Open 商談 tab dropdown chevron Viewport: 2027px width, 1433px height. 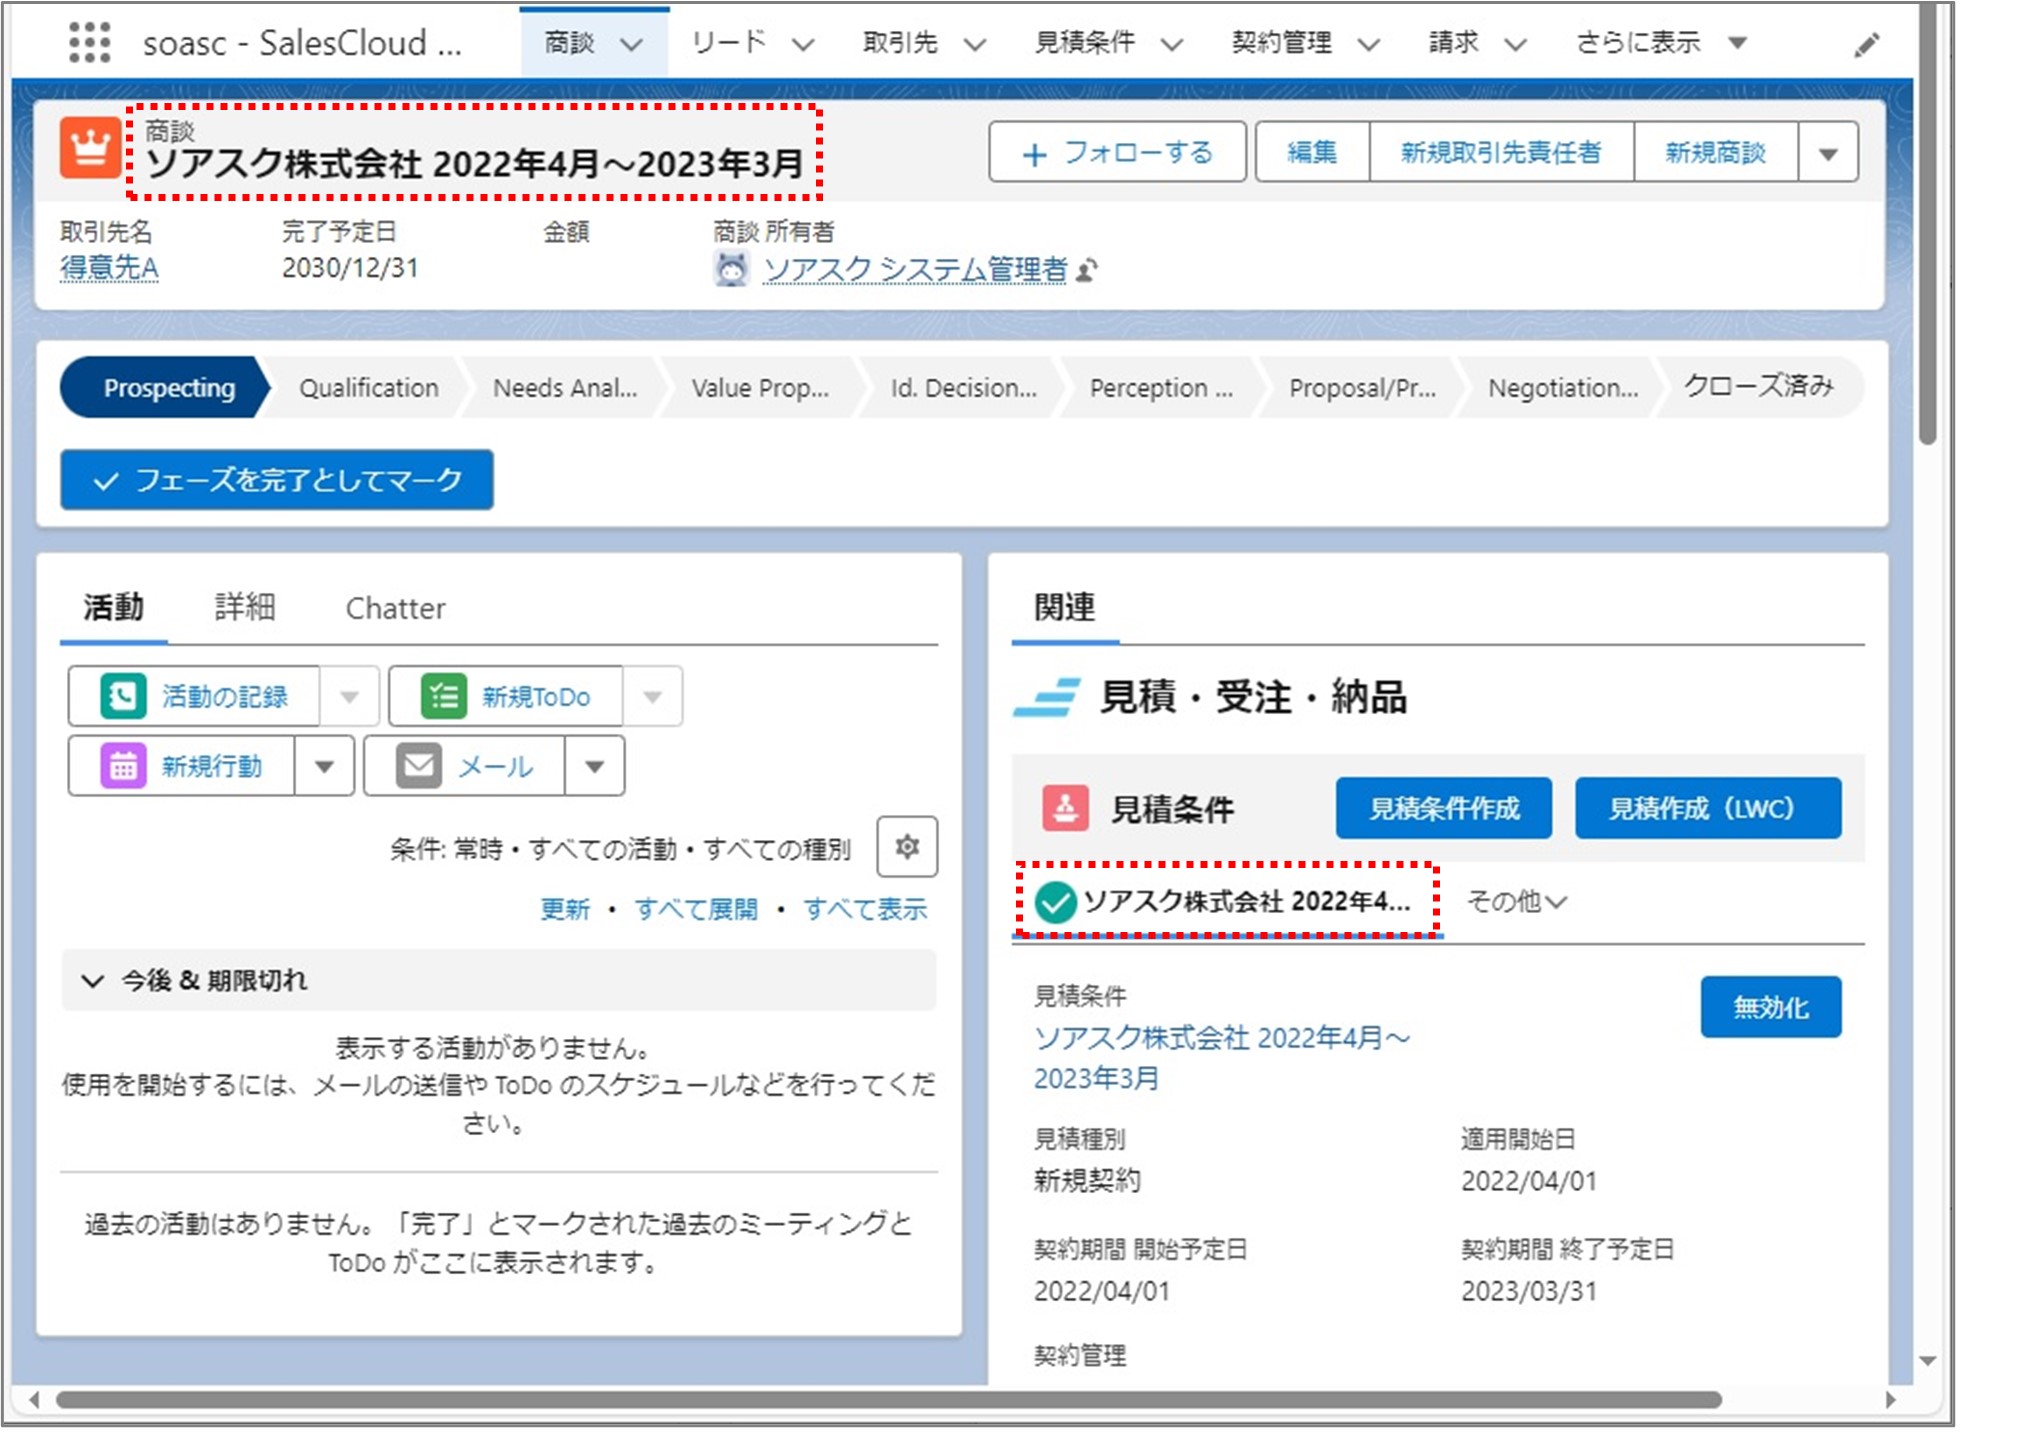tap(632, 44)
